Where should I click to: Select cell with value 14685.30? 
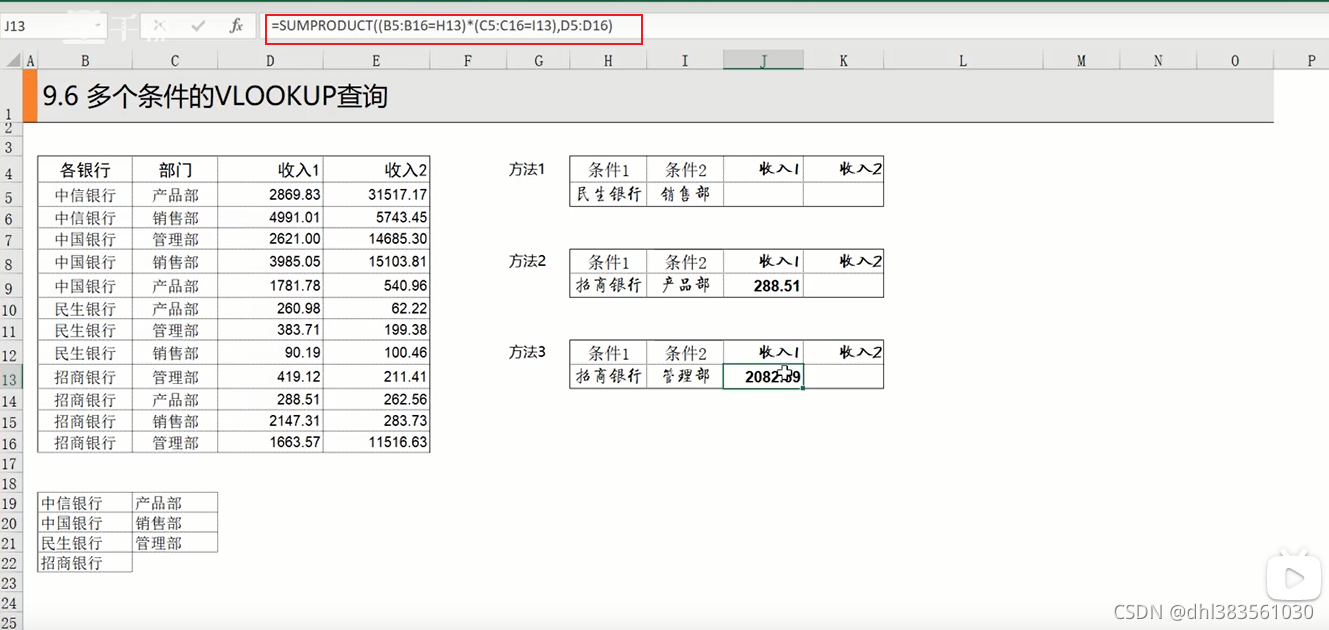click(377, 239)
